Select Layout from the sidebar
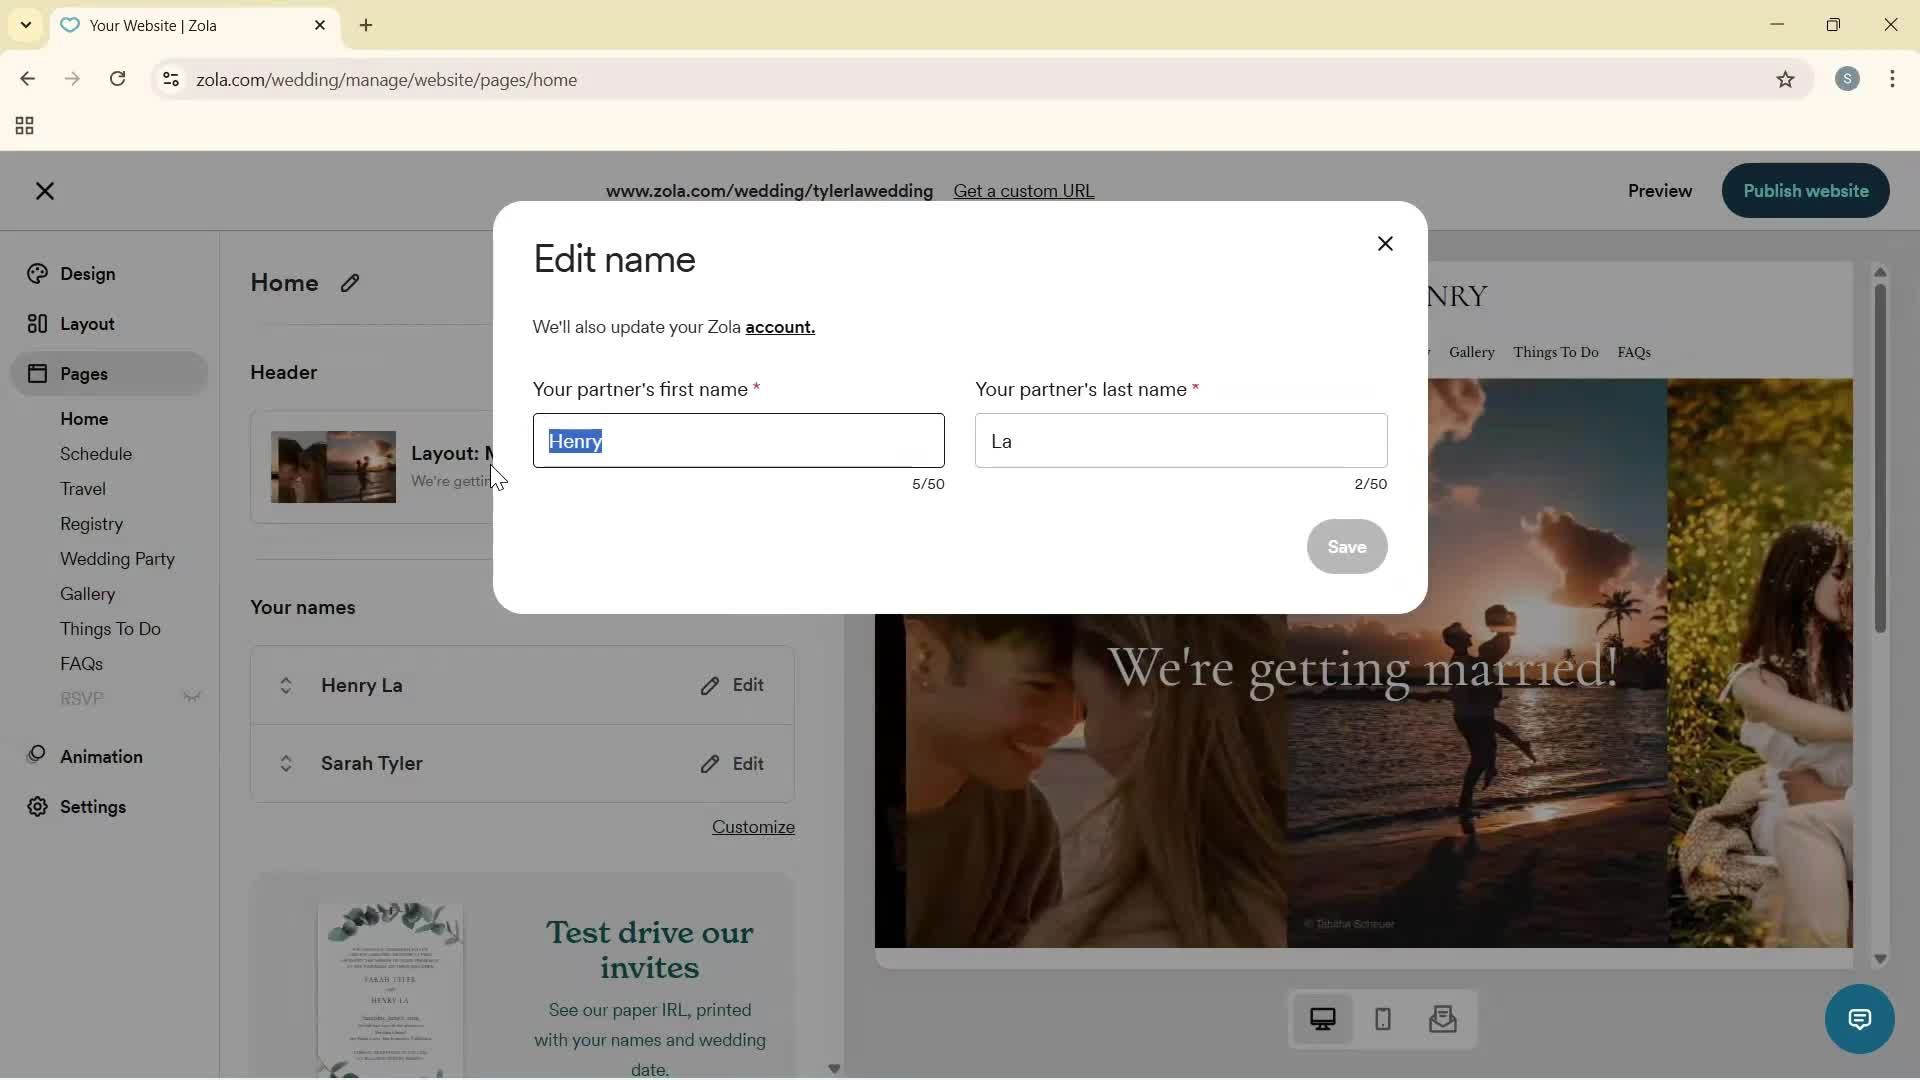Image resolution: width=1920 pixels, height=1080 pixels. pos(84,323)
